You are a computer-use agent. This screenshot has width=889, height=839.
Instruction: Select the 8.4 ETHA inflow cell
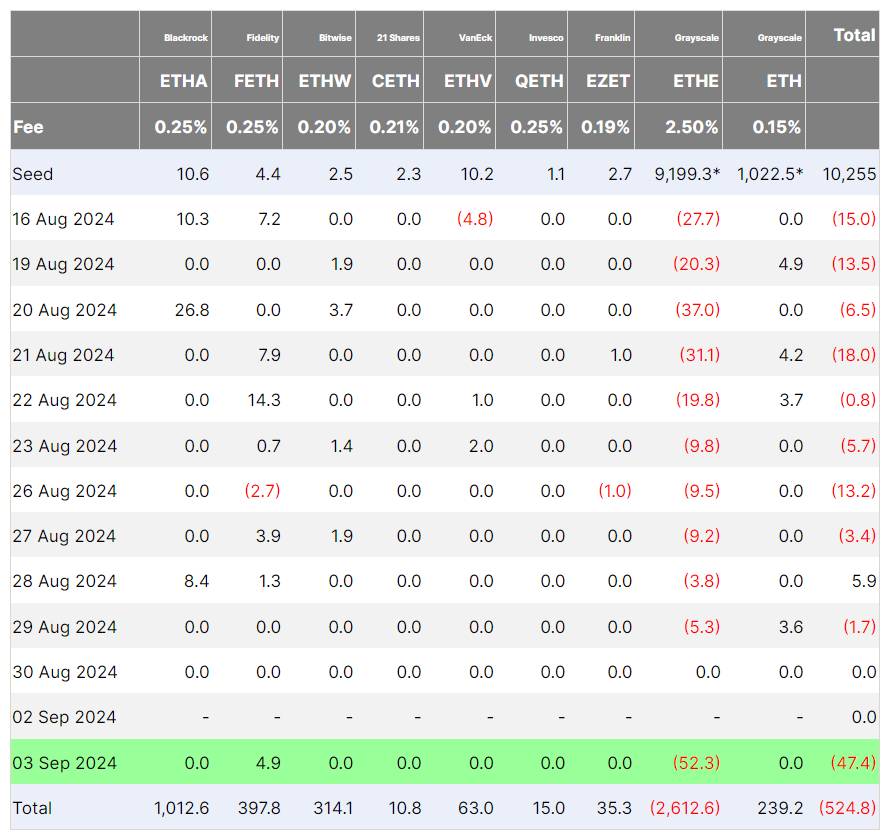196,582
